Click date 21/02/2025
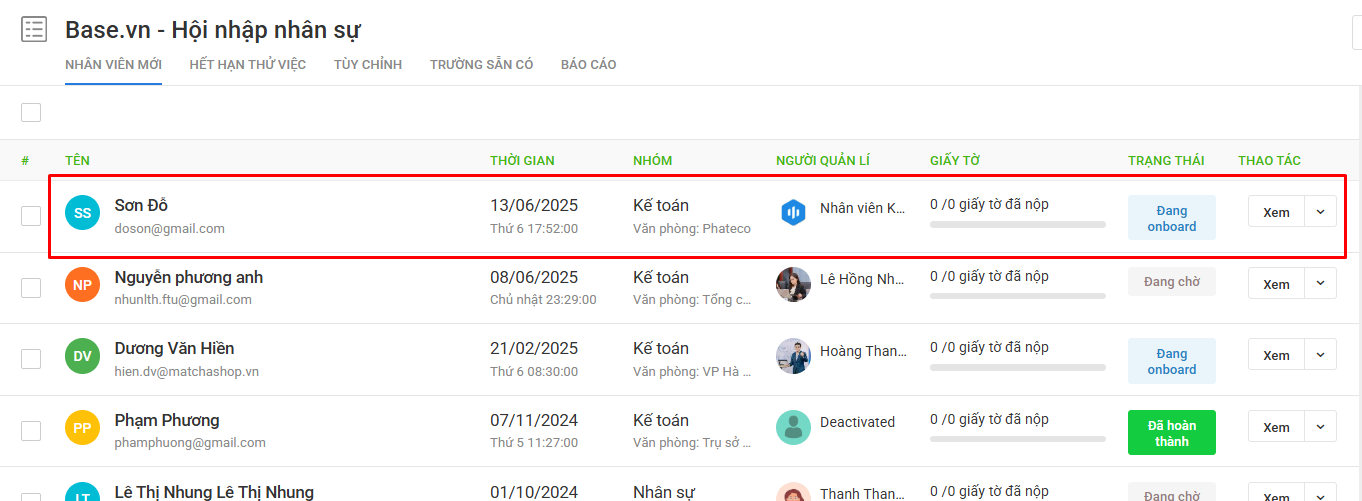This screenshot has height=501, width=1362. coord(534,348)
